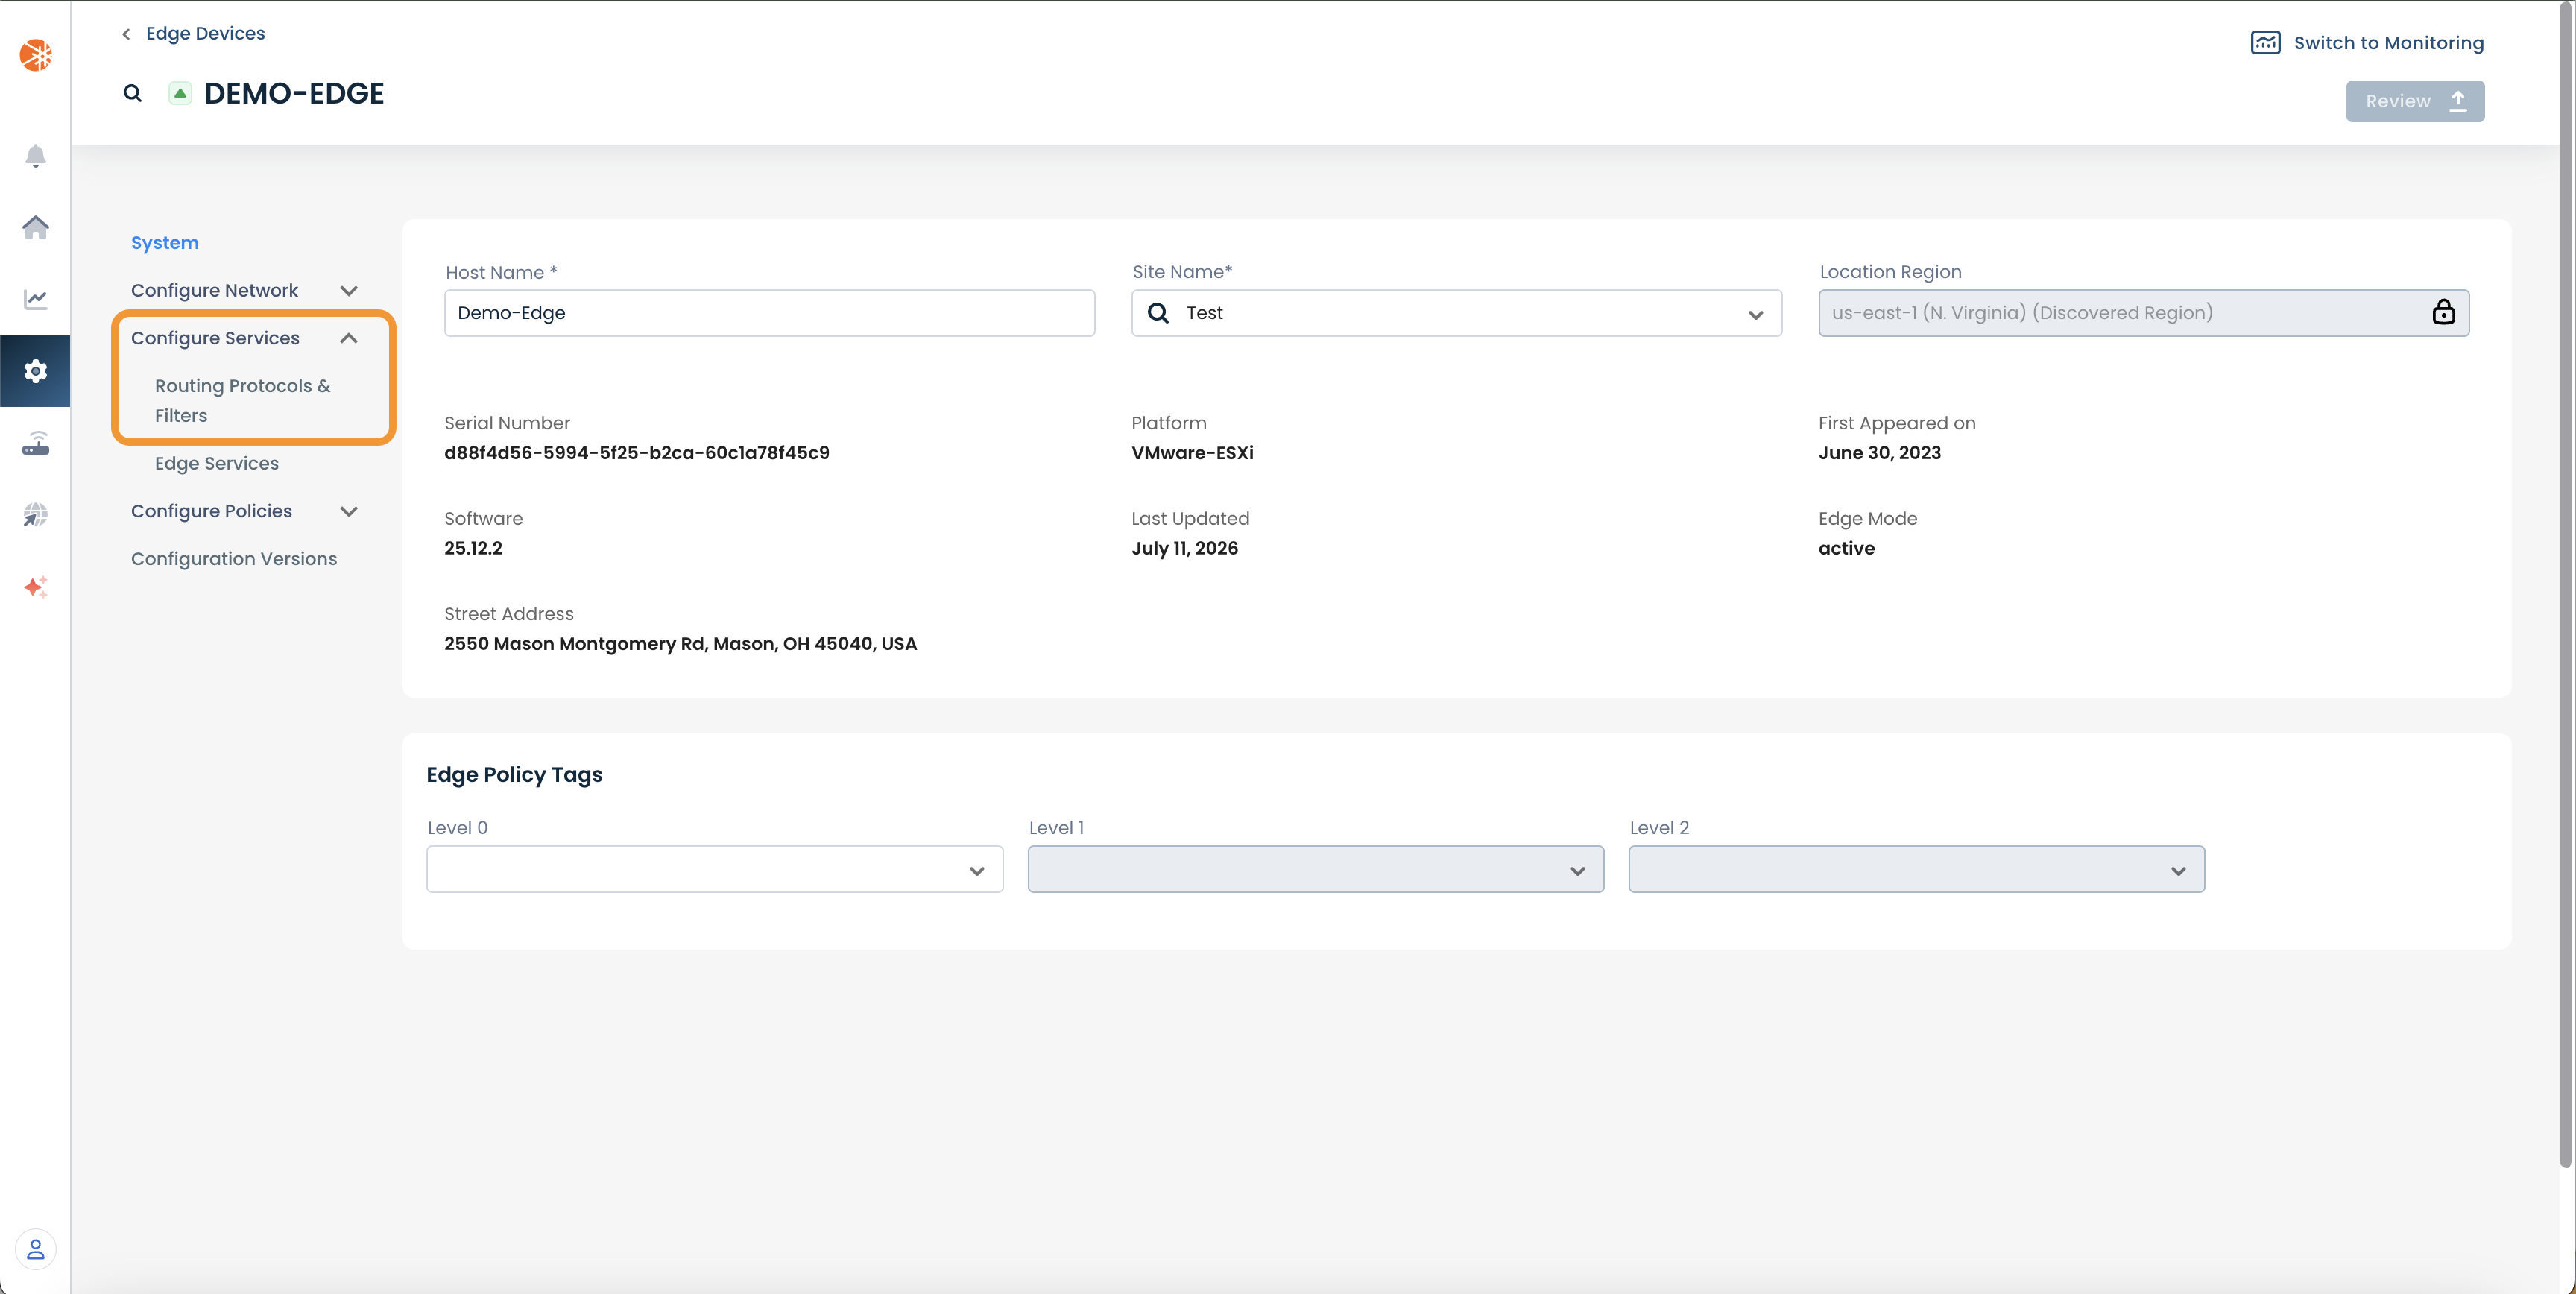Open the AI sparkle icon in sidebar

tap(35, 587)
